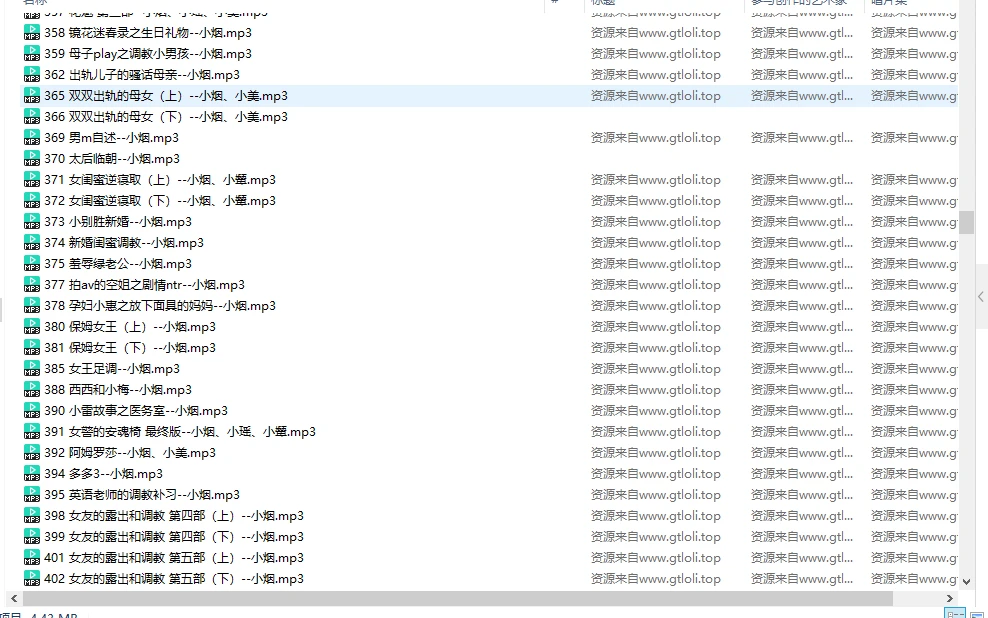Sort by the 参与创作的艺术家 column header

[798, 3]
